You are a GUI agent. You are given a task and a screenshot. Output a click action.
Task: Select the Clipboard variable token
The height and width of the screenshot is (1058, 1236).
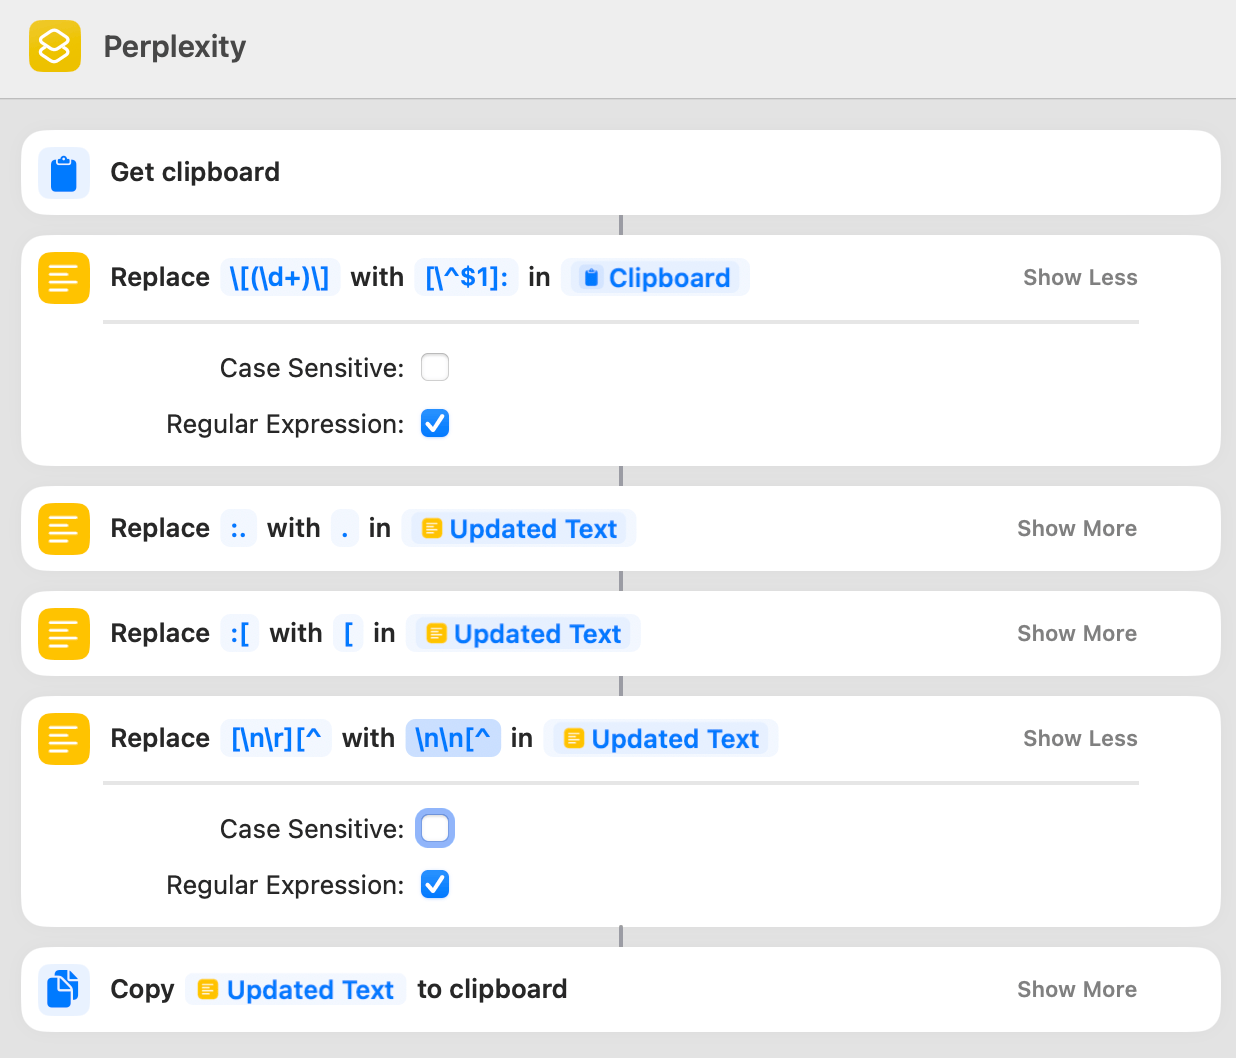[656, 277]
